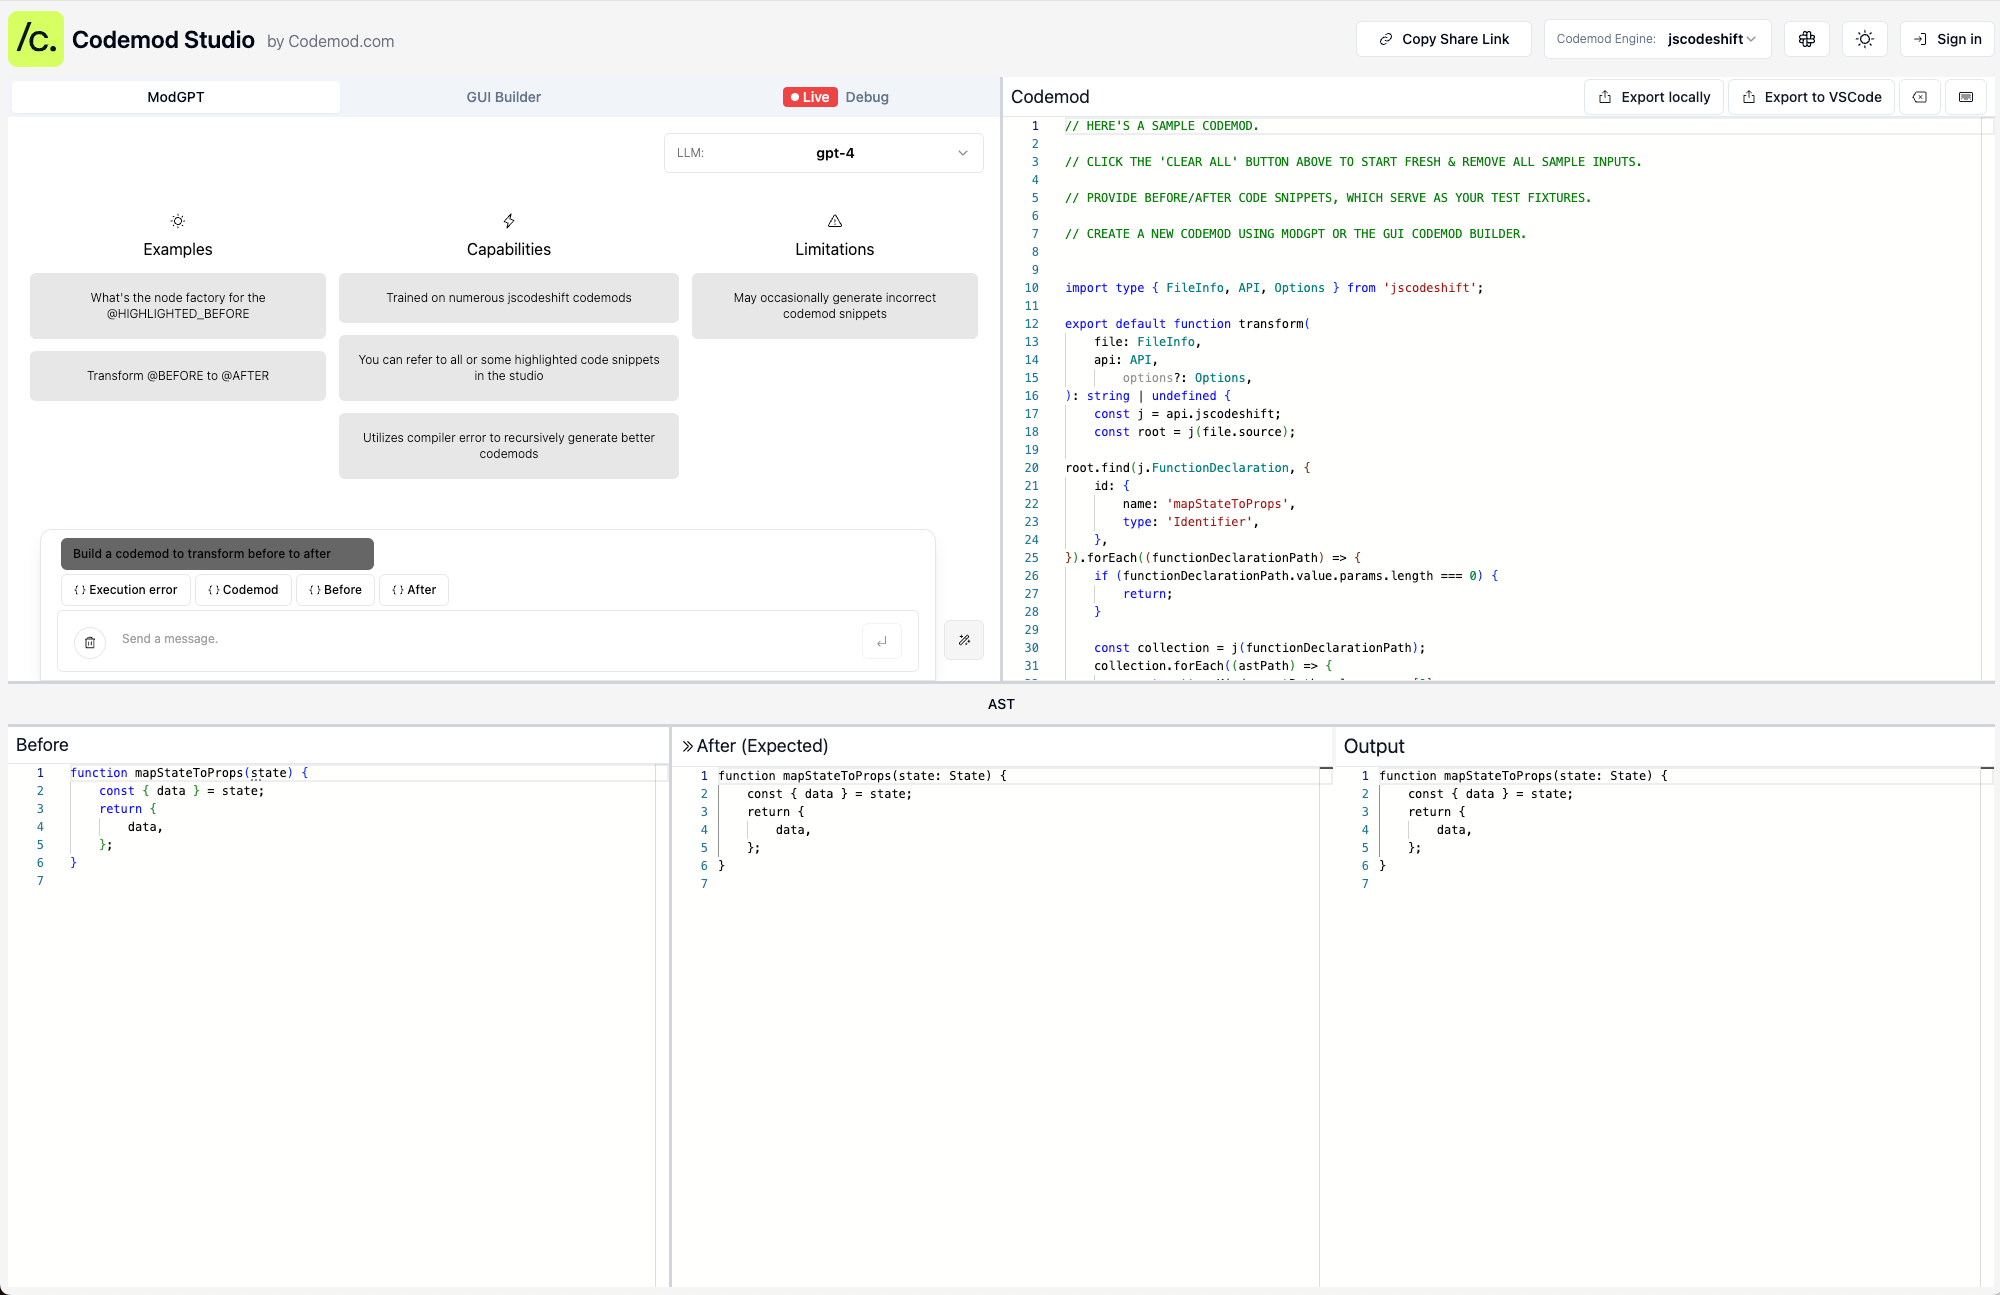The height and width of the screenshot is (1295, 2000).
Task: Click Export to VSCode button
Action: pos(1811,97)
